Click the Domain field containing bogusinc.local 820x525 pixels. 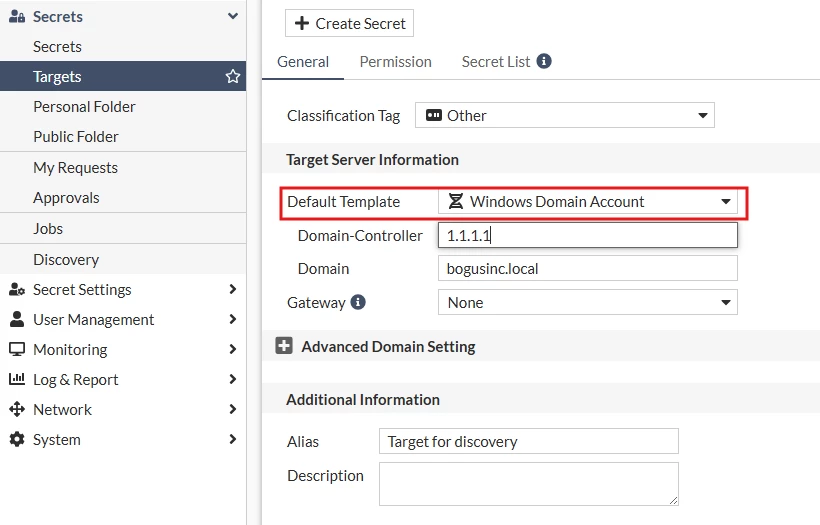click(588, 268)
